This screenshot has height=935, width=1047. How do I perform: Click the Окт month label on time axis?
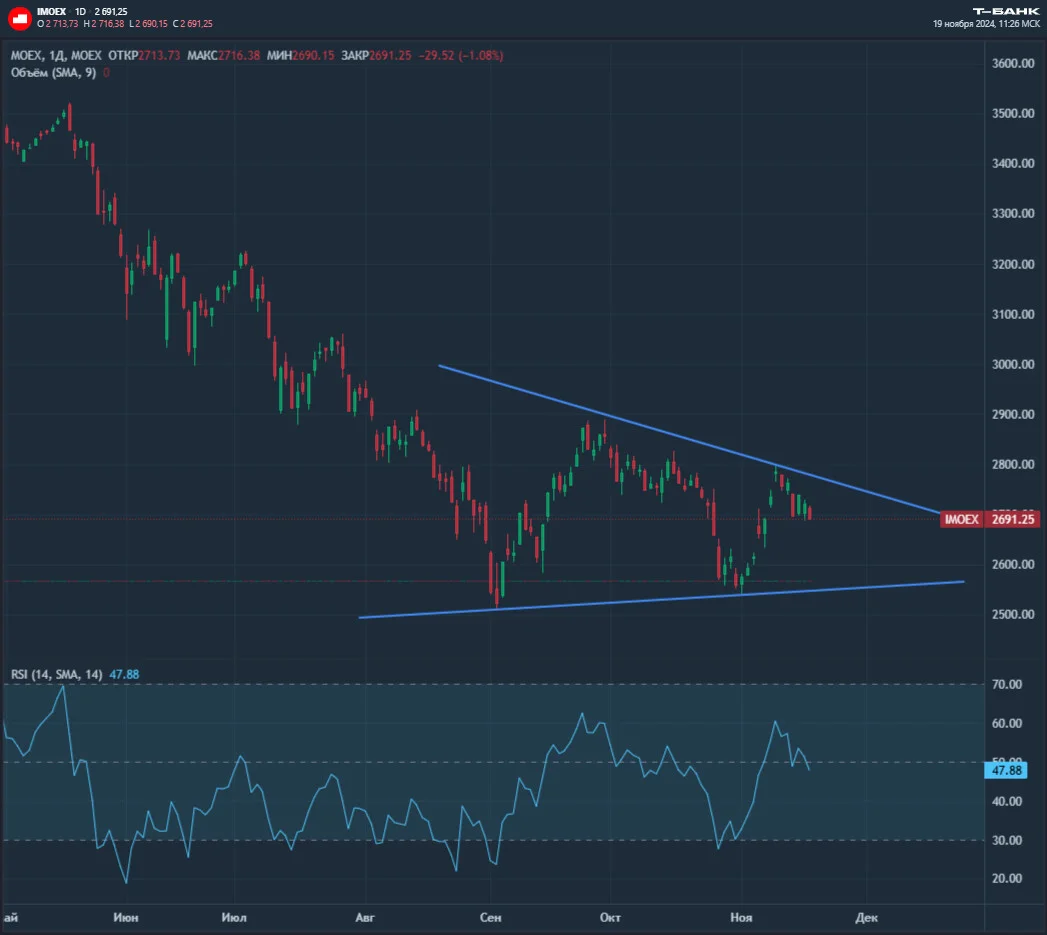610,918
